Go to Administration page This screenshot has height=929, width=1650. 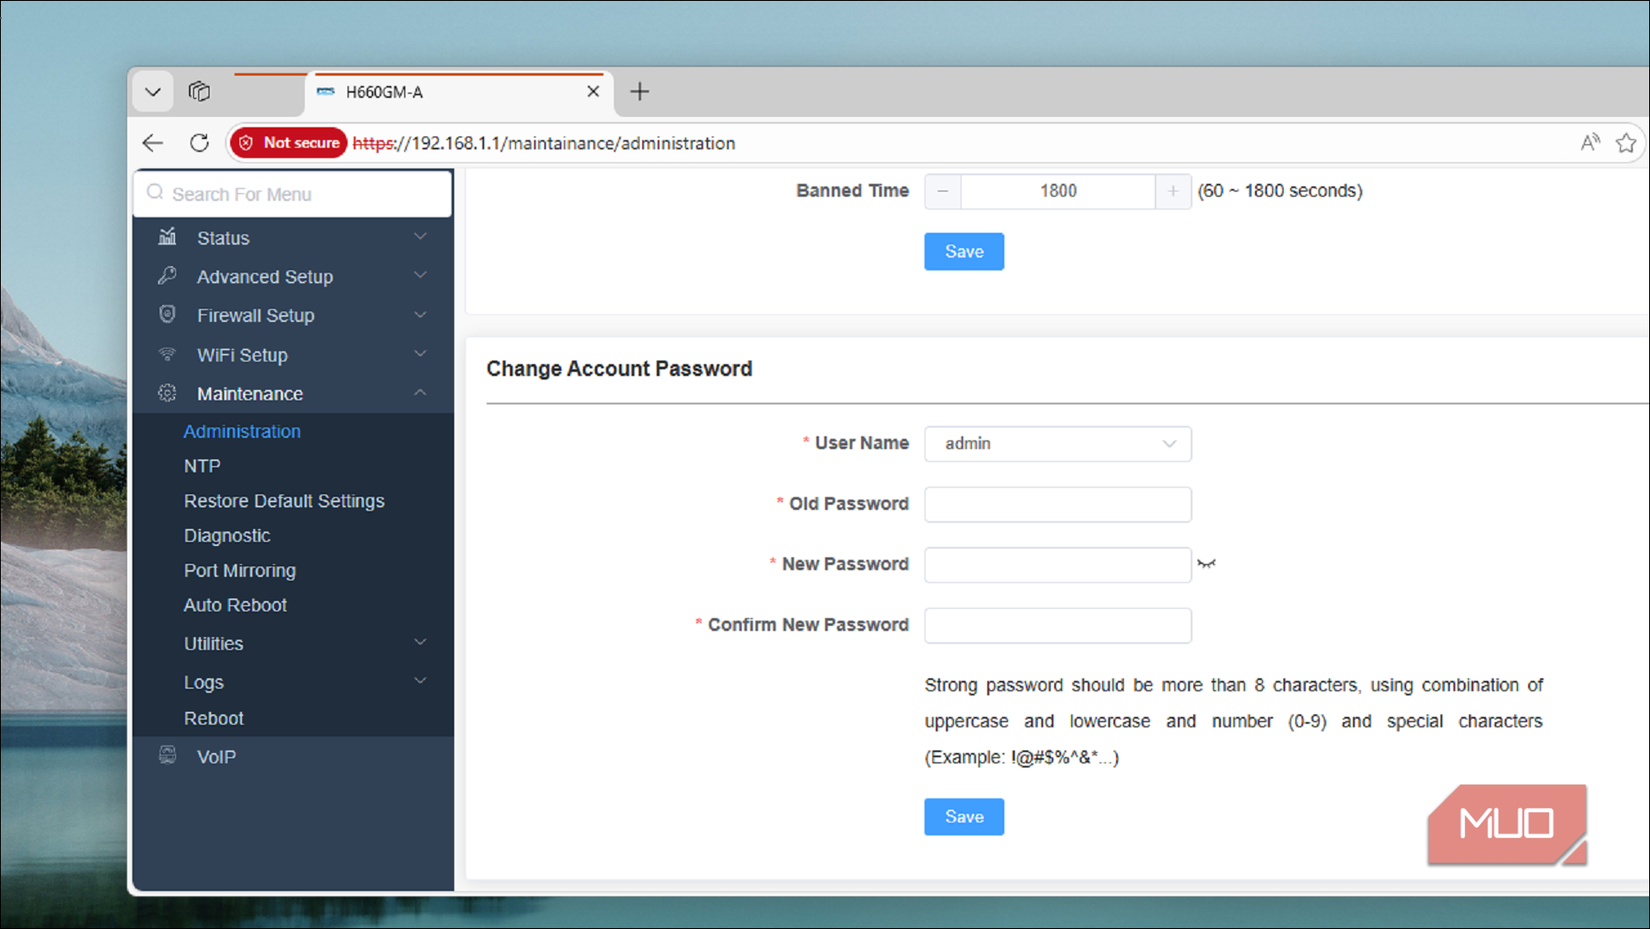[x=242, y=432]
